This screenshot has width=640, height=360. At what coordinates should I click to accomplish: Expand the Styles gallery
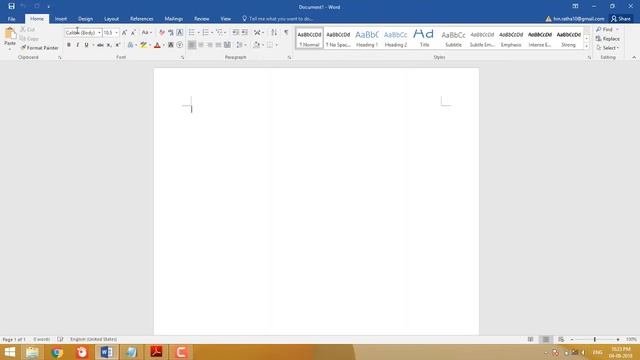click(587, 46)
